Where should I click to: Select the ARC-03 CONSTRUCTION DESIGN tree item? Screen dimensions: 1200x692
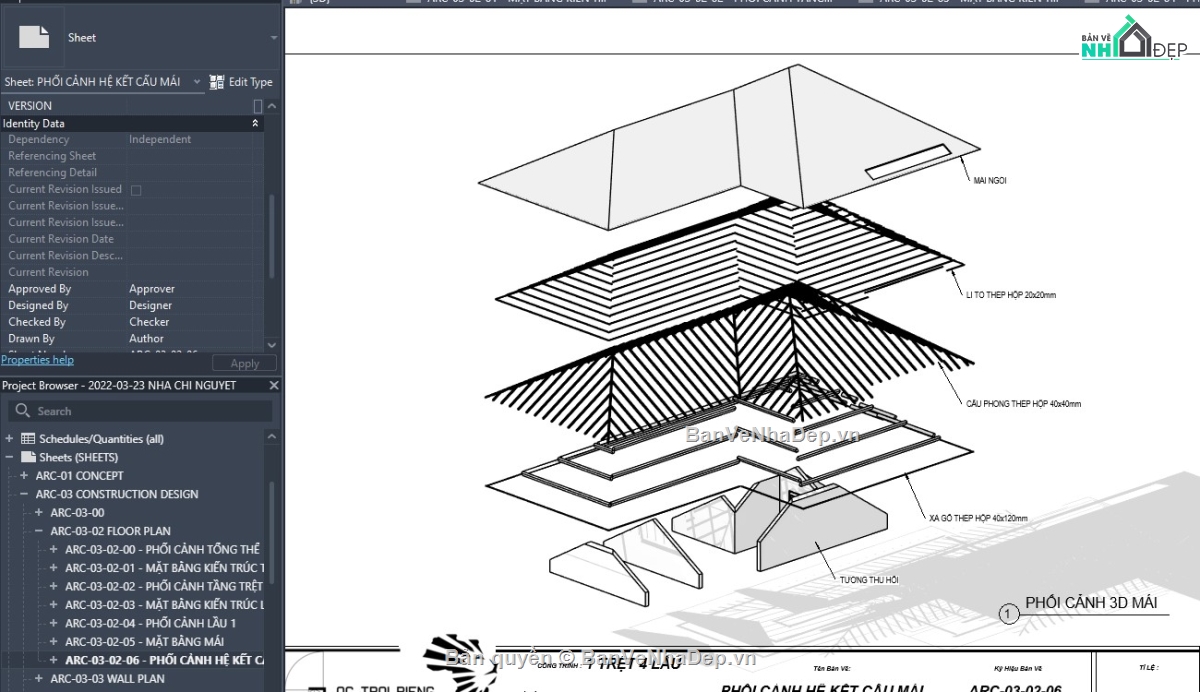(117, 494)
